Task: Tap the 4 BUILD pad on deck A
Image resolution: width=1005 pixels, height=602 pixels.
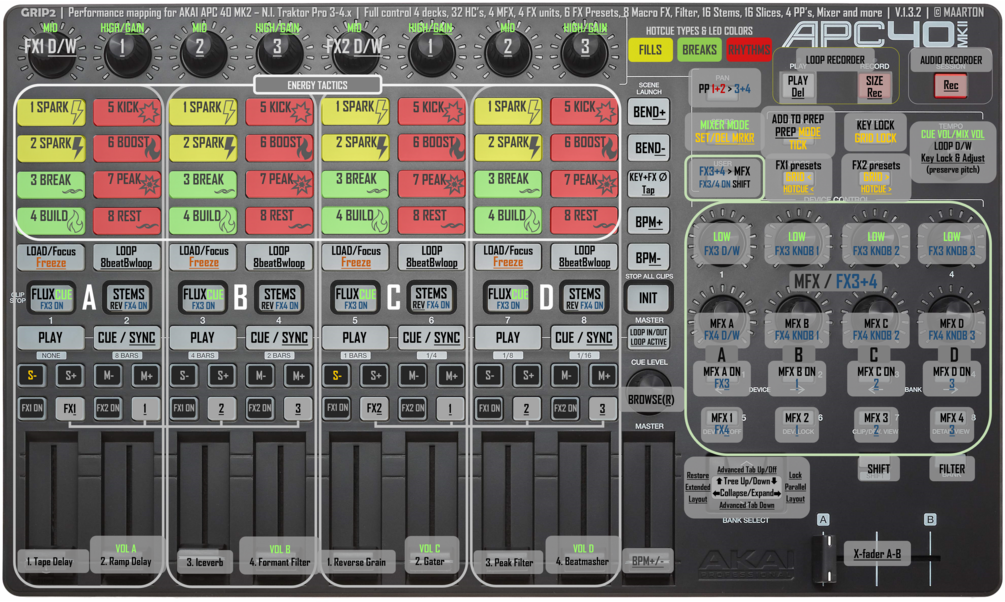Action: click(51, 221)
